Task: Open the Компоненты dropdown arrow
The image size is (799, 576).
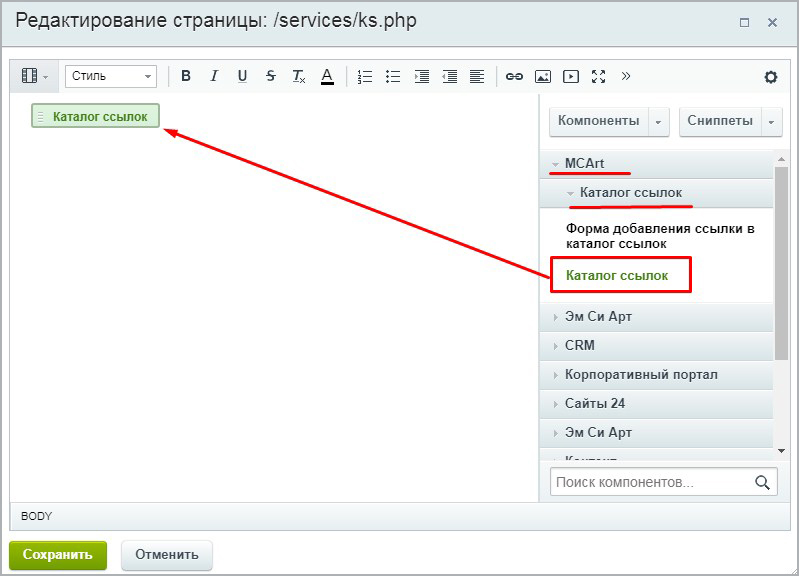Action: pyautogui.click(x=658, y=122)
